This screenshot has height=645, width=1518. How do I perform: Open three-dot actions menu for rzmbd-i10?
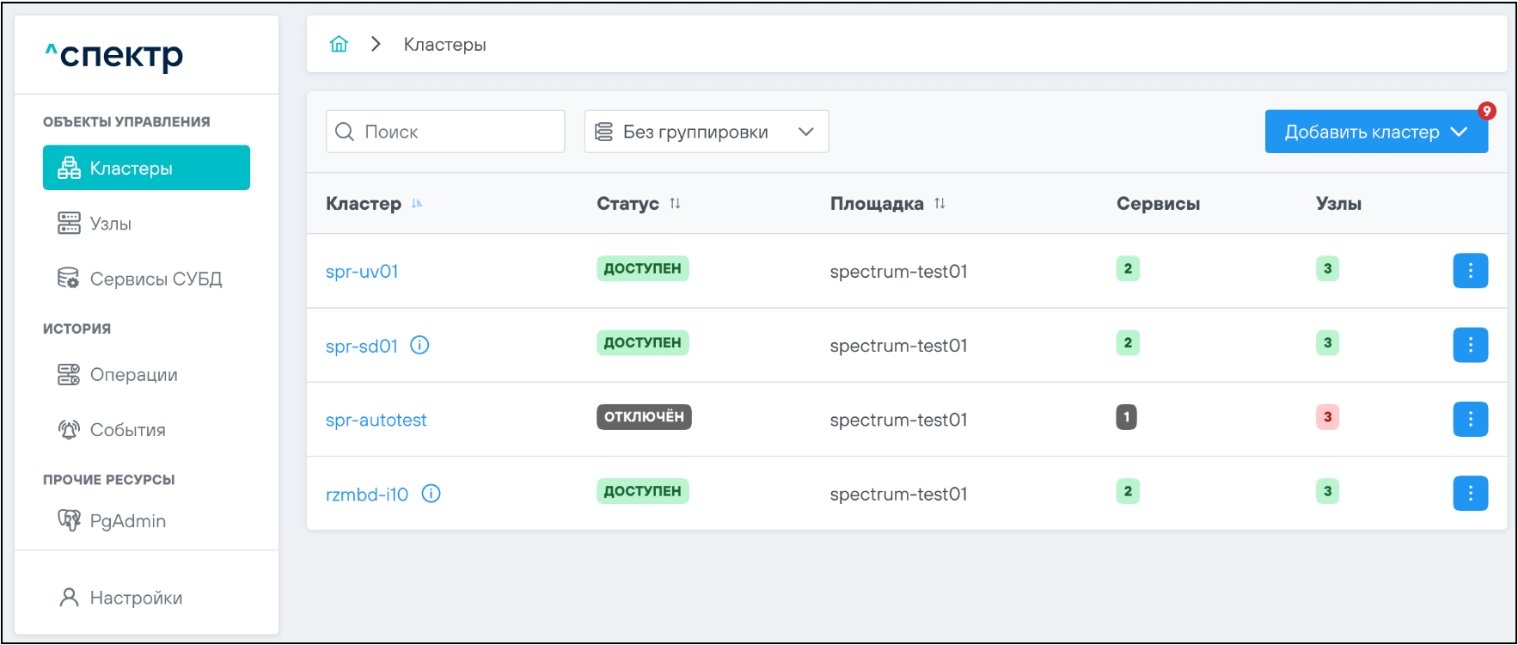click(x=1470, y=493)
